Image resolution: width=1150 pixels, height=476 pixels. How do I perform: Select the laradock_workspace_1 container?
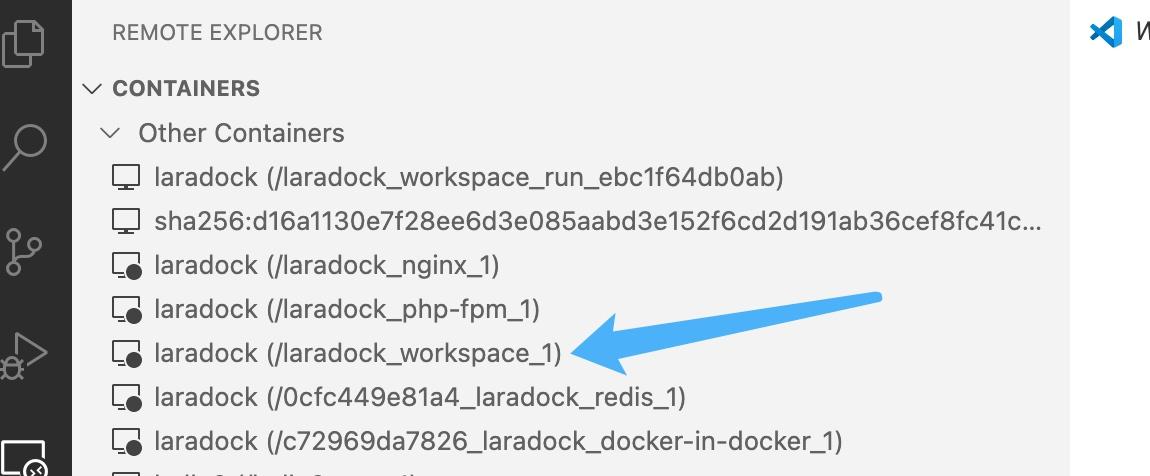click(x=358, y=354)
